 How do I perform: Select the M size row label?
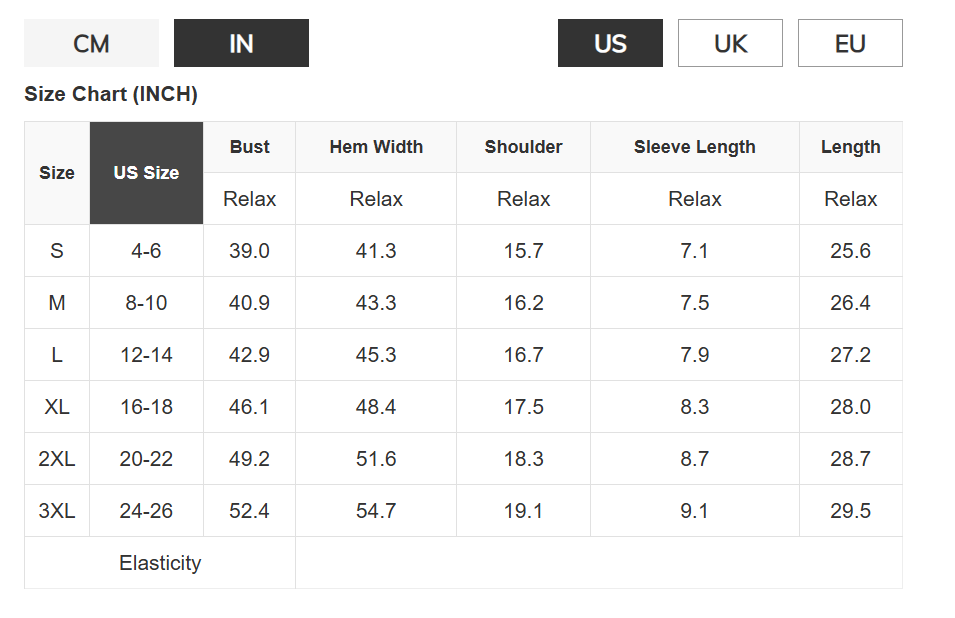(57, 303)
